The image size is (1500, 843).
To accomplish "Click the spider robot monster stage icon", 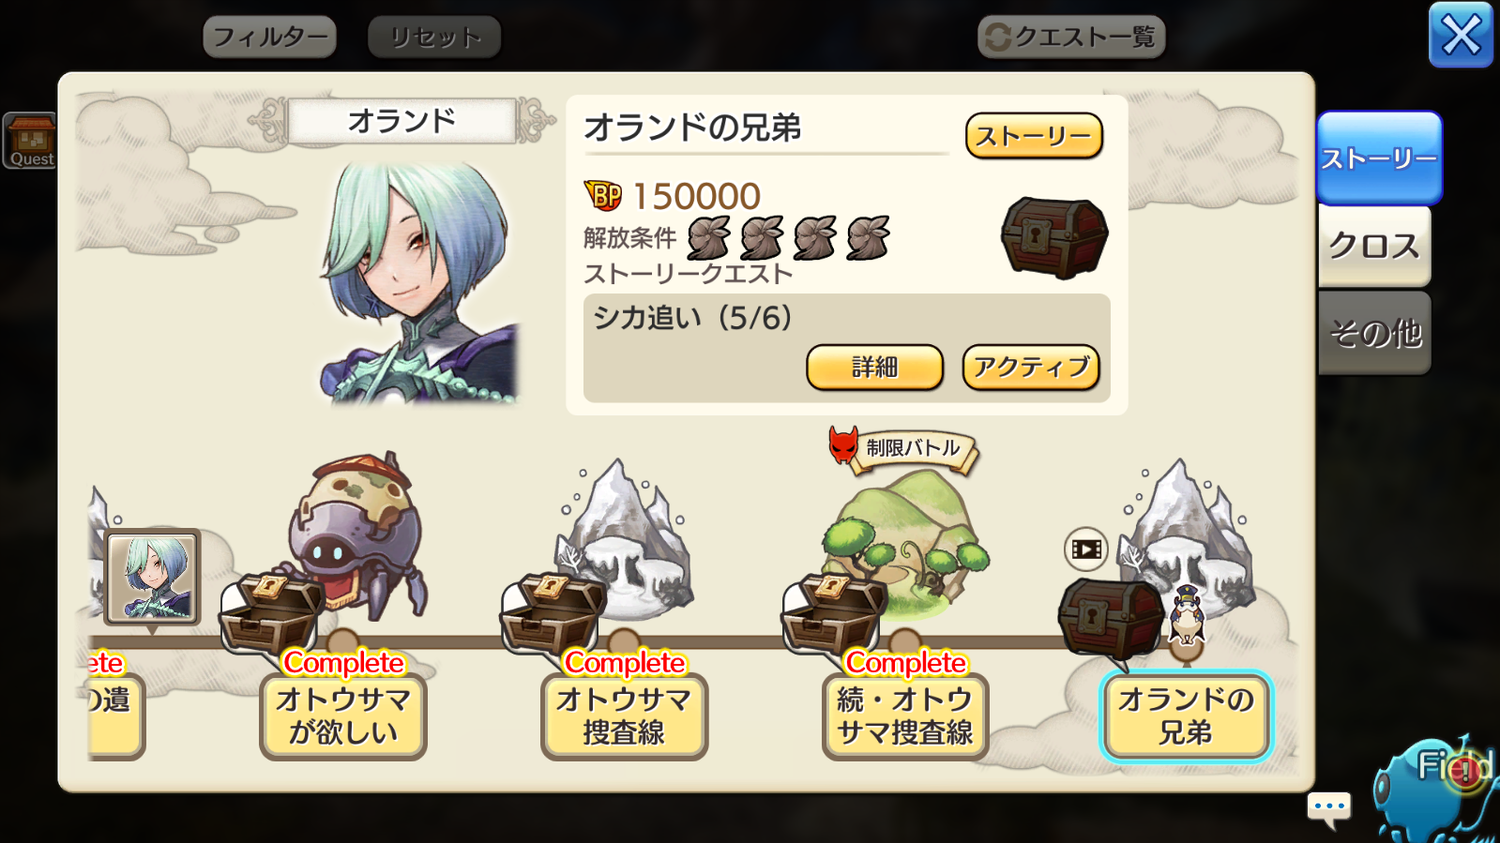I will [358, 533].
